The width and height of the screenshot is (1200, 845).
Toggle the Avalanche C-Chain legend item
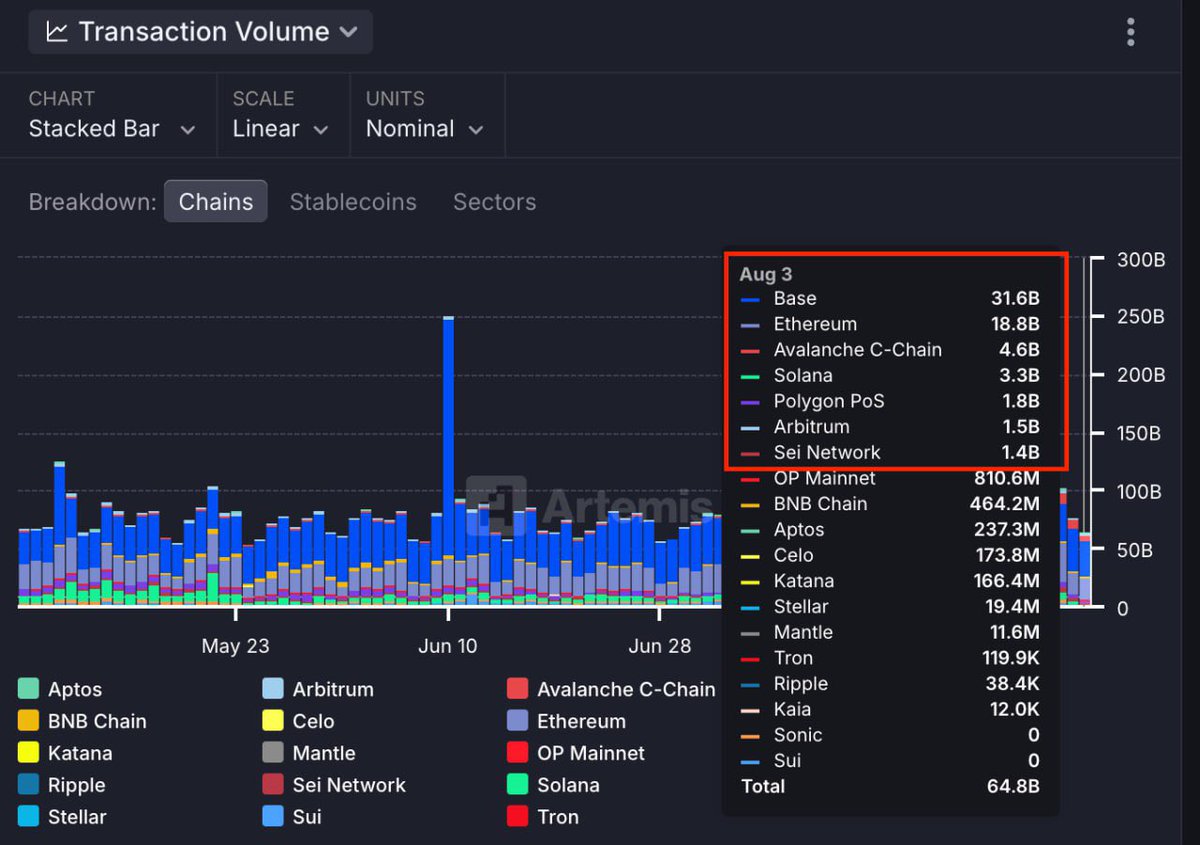coord(611,689)
